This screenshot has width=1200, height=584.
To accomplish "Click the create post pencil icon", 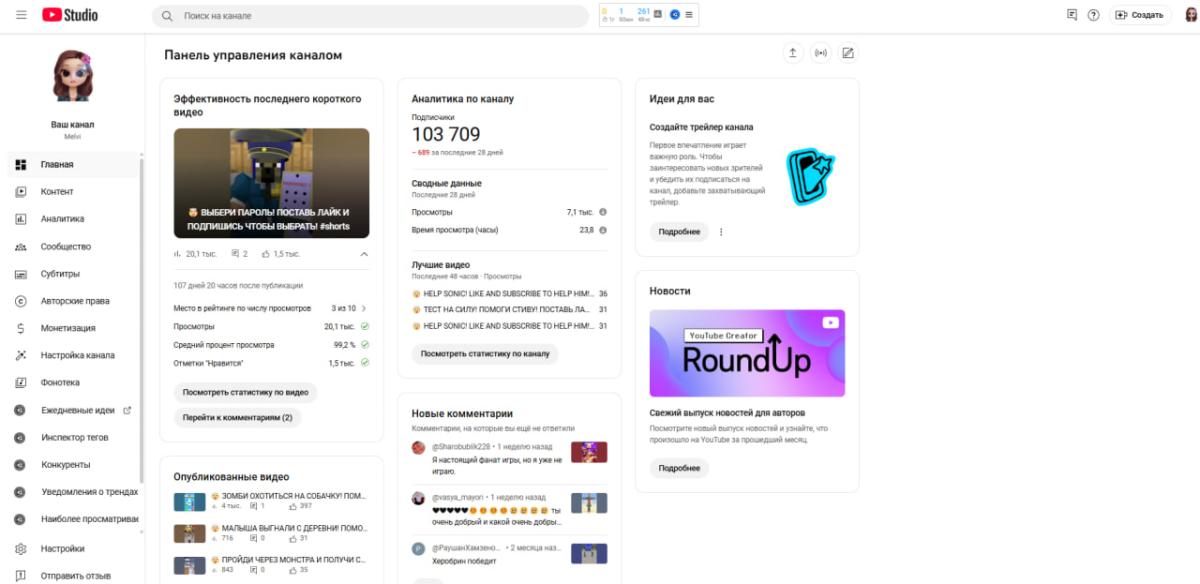I will click(848, 53).
